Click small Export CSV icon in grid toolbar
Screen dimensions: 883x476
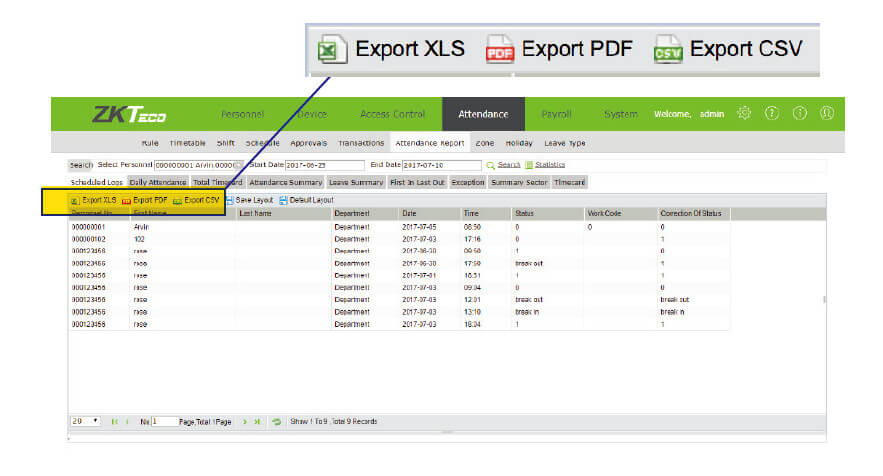pyautogui.click(x=177, y=200)
